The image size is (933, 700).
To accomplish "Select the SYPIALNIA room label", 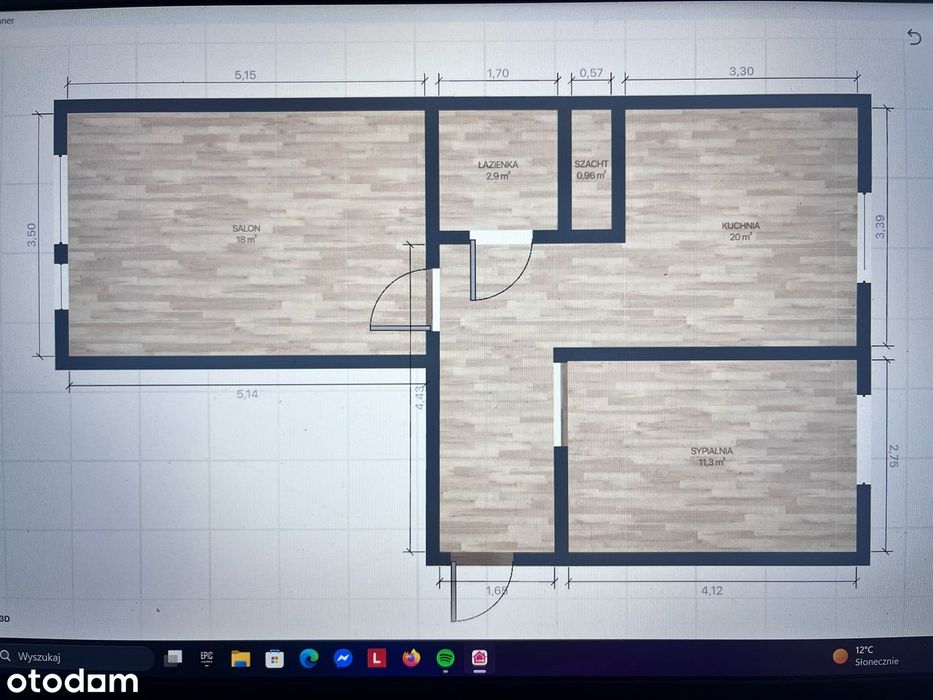I will click(x=712, y=451).
